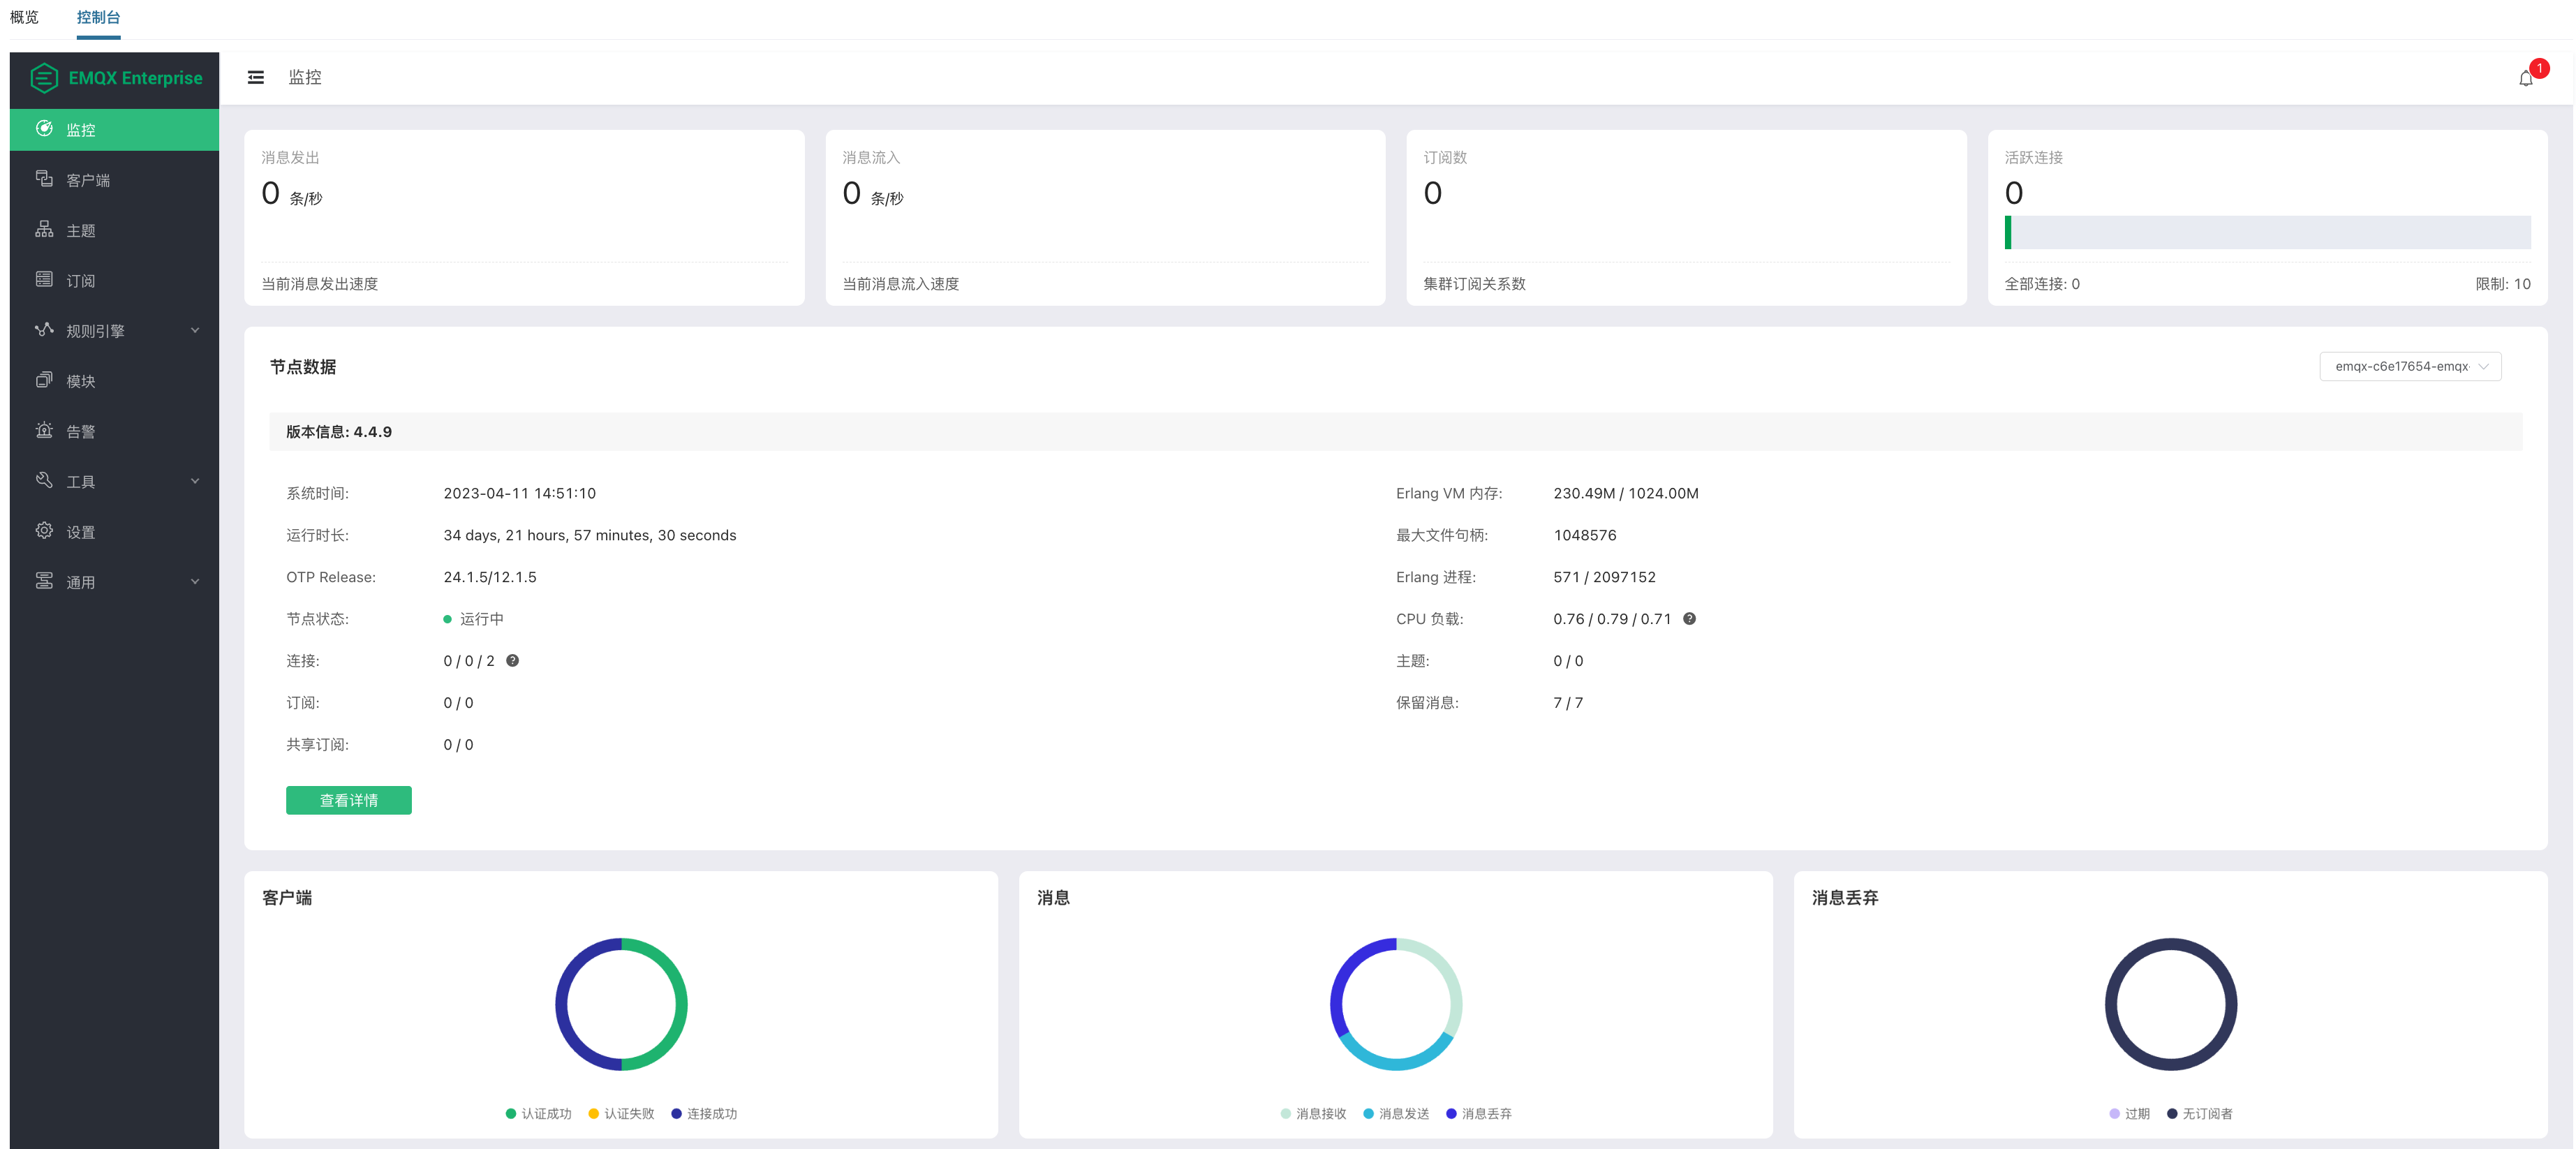Click the 查看详情 view details button
Viewport: 2576px width, 1149px height.
pos(348,800)
